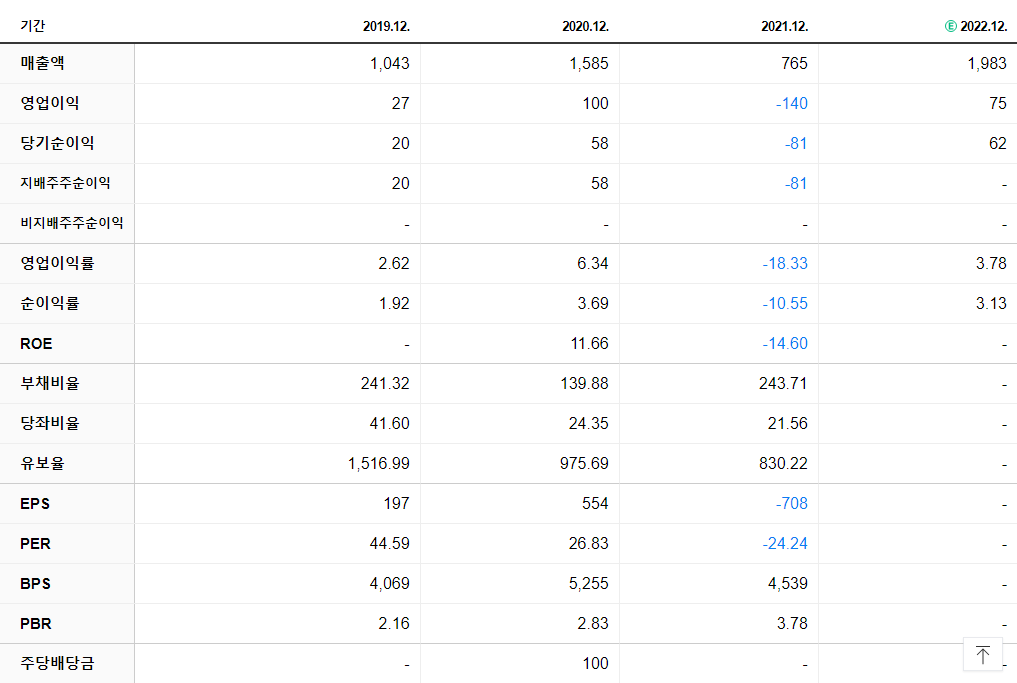Click the 매출액 row label

coord(42,63)
